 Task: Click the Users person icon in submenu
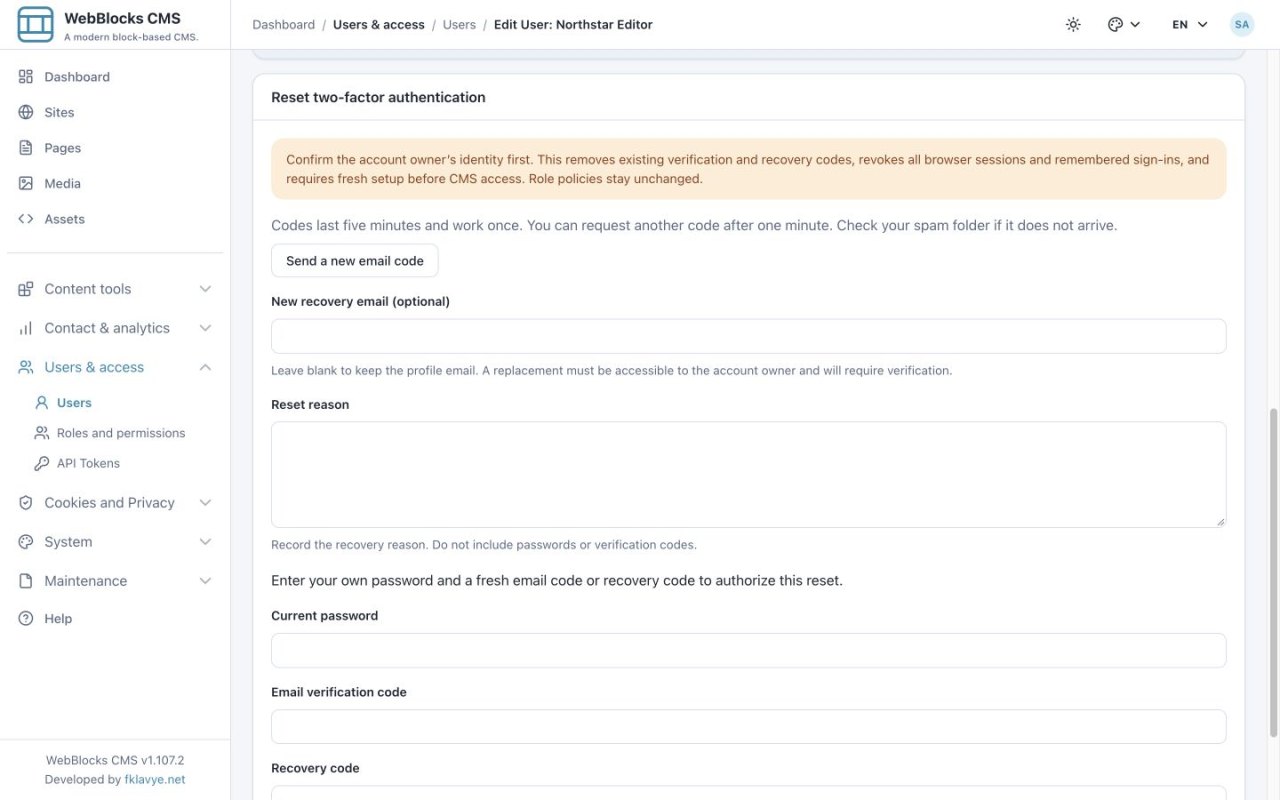42,403
